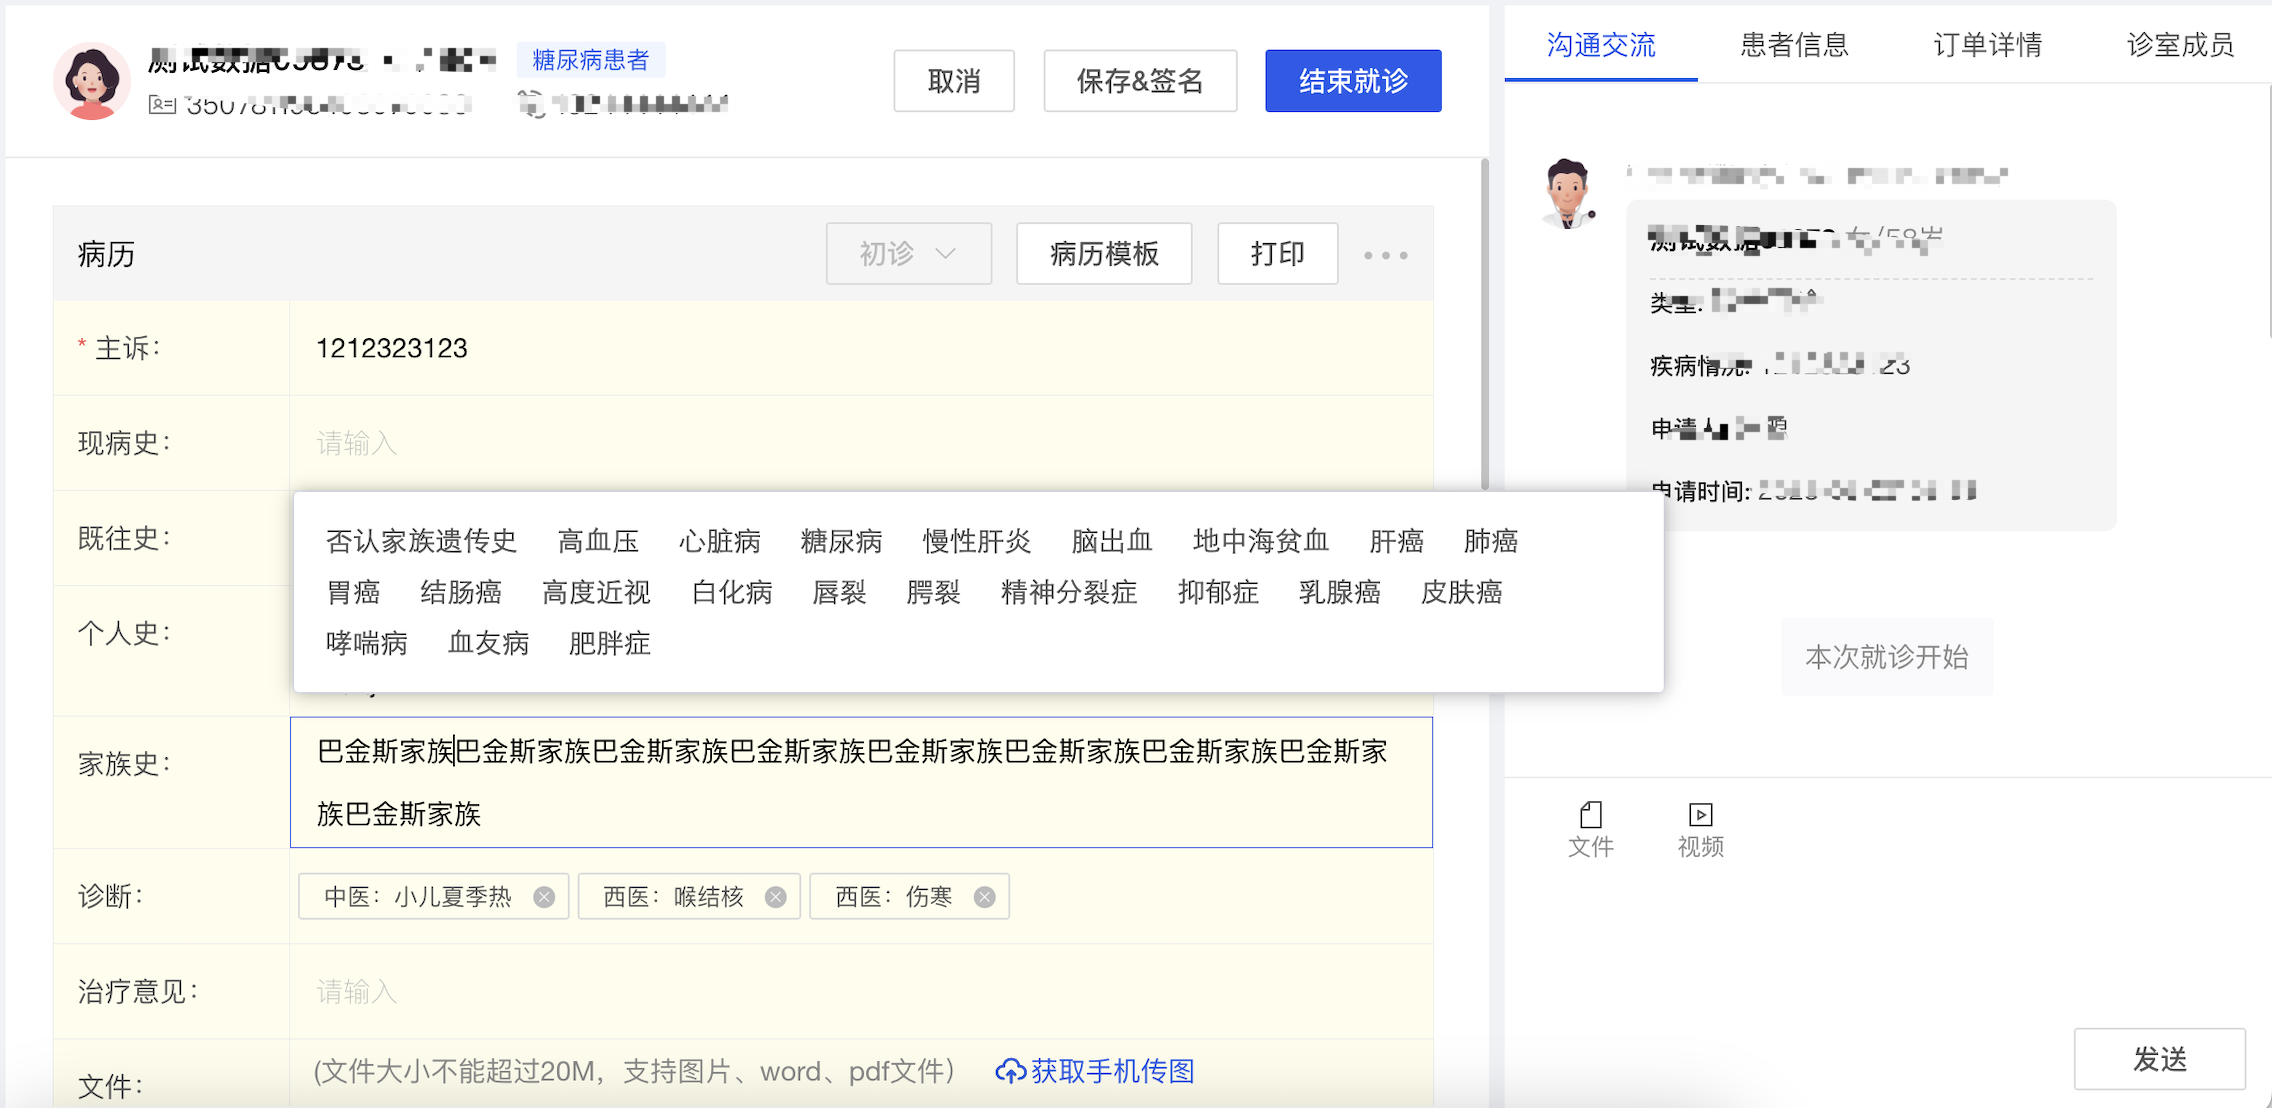
Task: Choose 心脏病 in the suggestion list
Action: pos(720,541)
